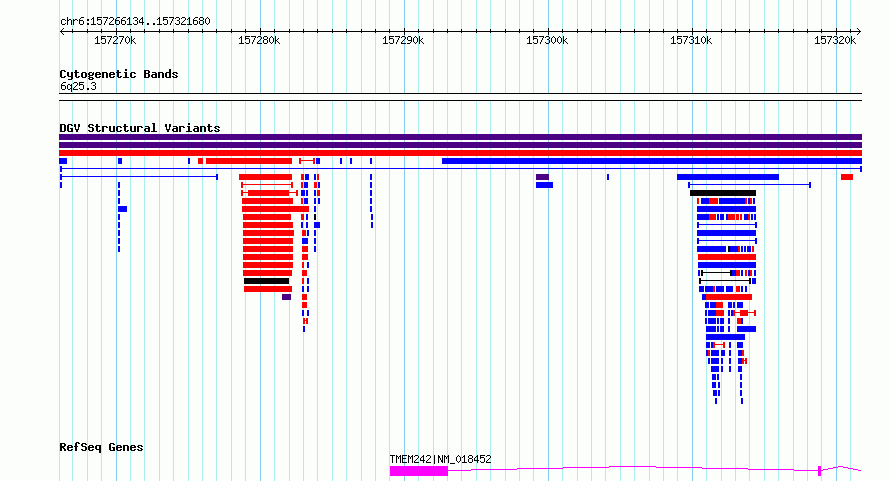
Task: Open the TMEM242|NM_018452 gene label
Action: point(440,459)
